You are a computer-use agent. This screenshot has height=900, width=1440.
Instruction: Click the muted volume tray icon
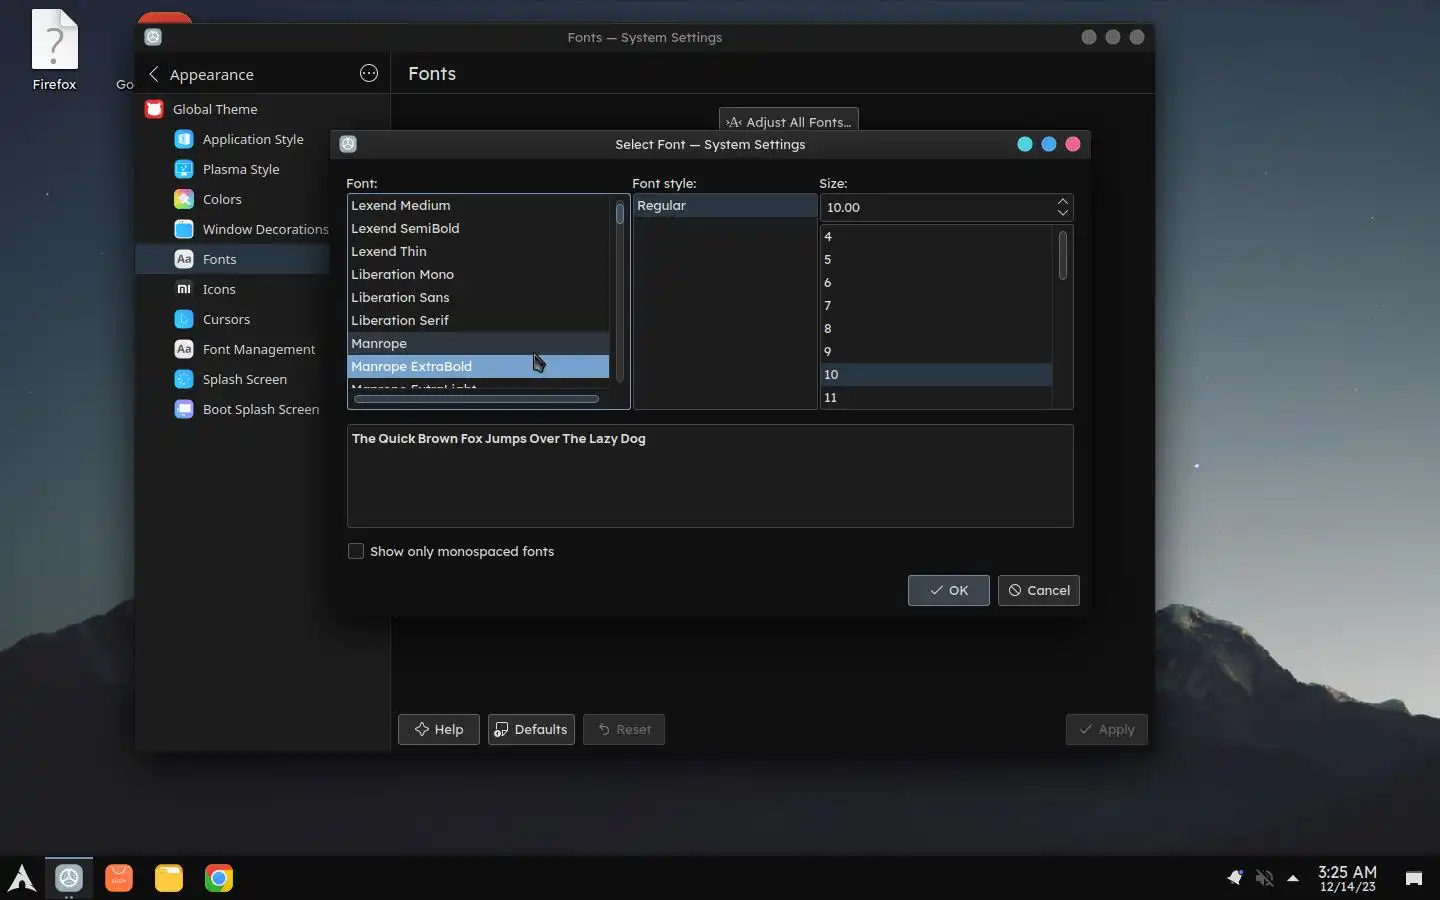pos(1264,878)
